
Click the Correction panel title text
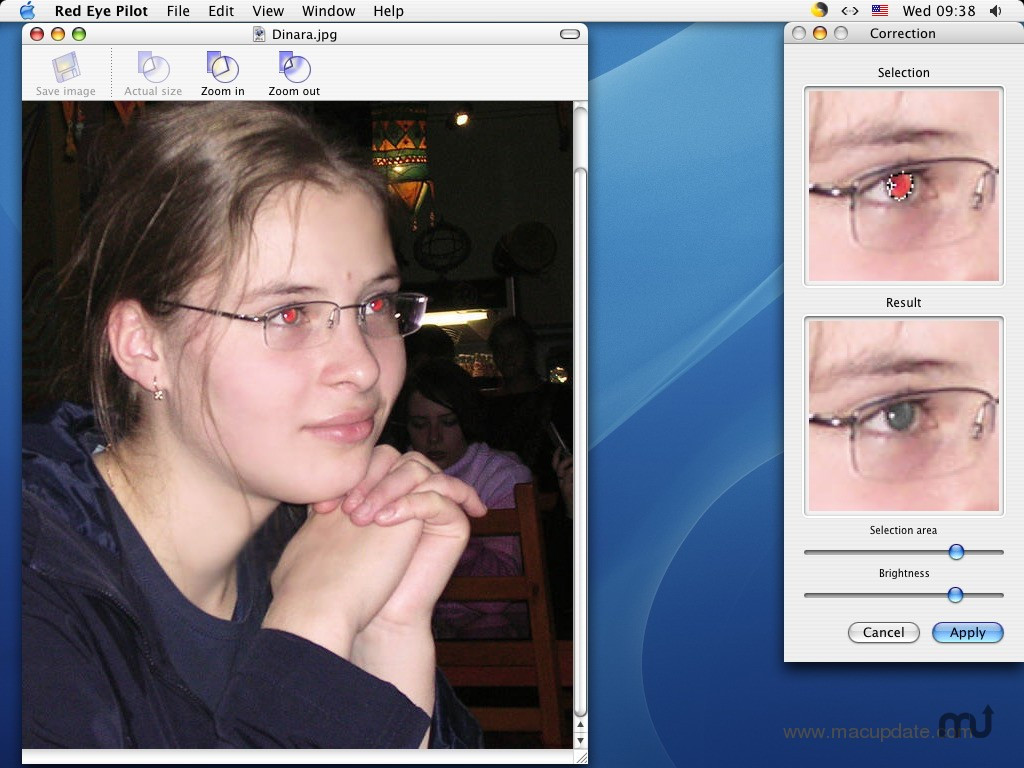click(903, 33)
